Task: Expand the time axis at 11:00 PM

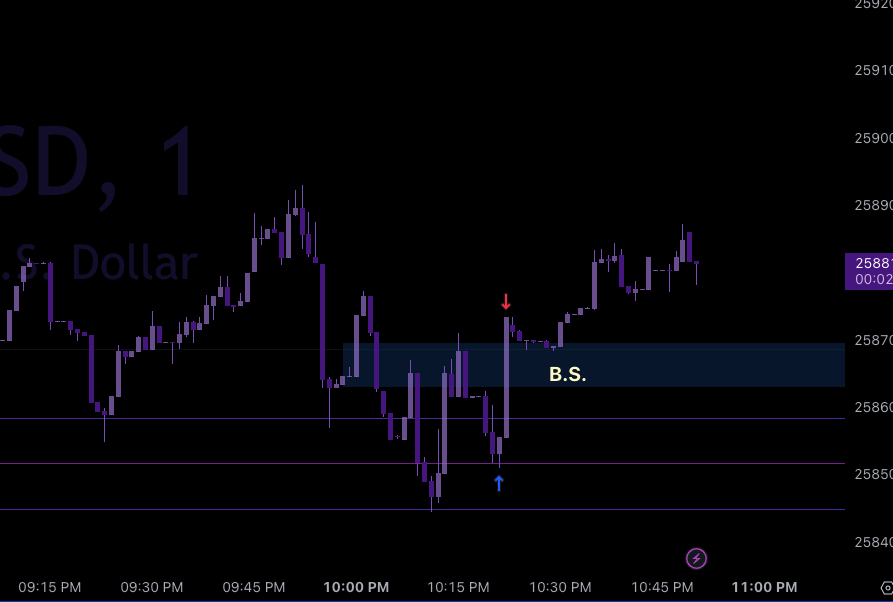Action: (x=763, y=587)
